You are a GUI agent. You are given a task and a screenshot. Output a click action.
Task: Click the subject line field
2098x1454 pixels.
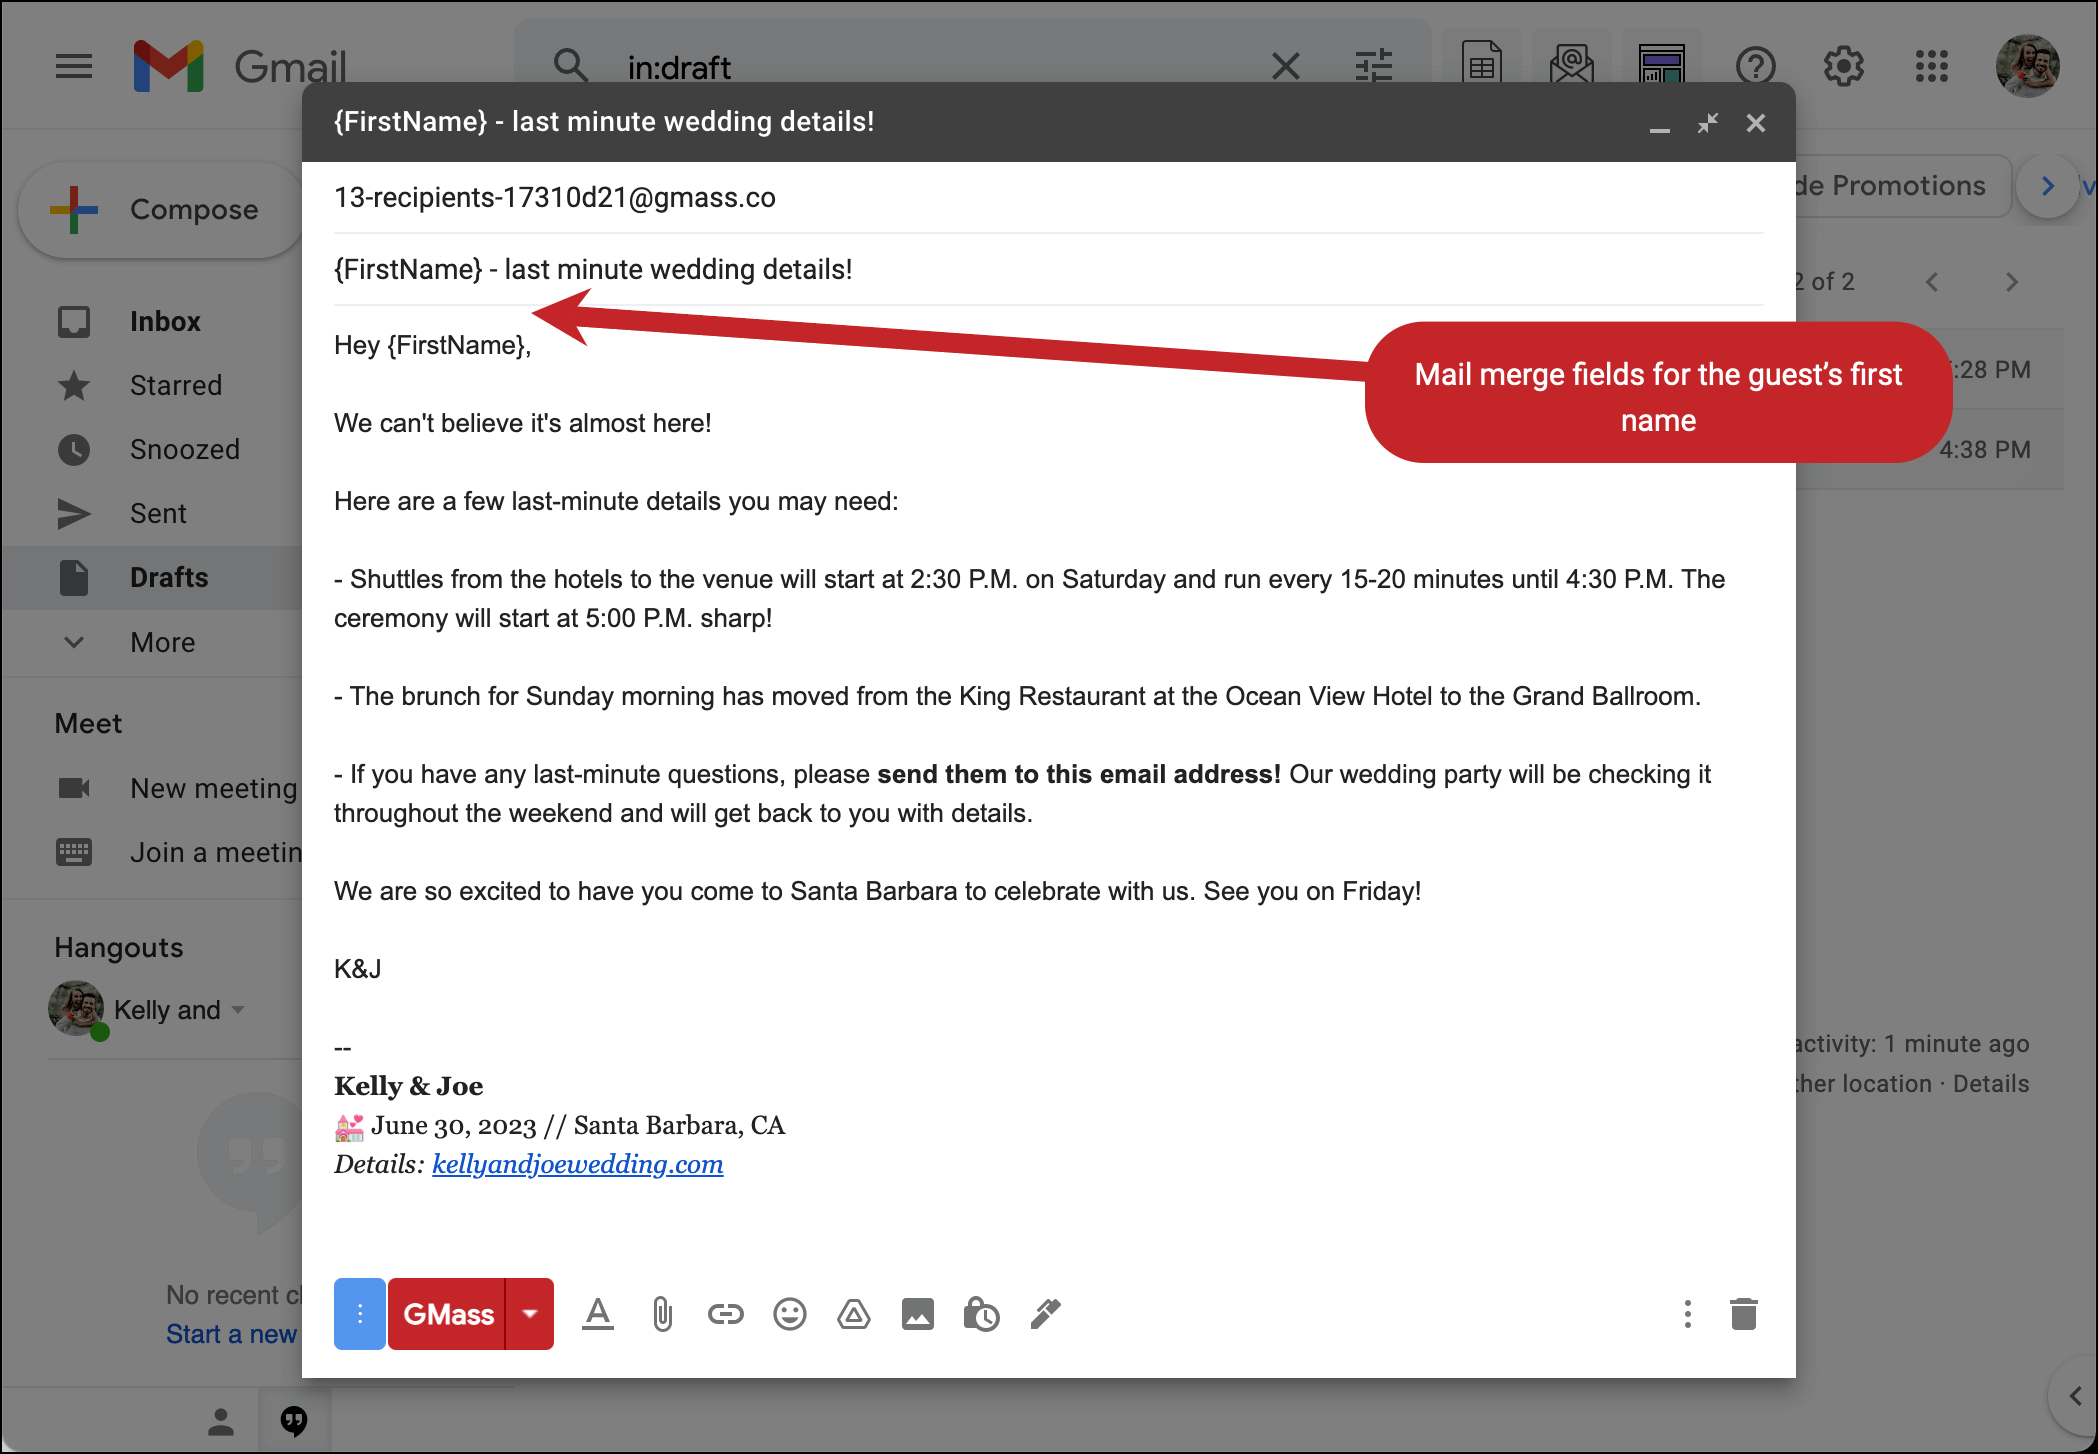coord(1048,270)
